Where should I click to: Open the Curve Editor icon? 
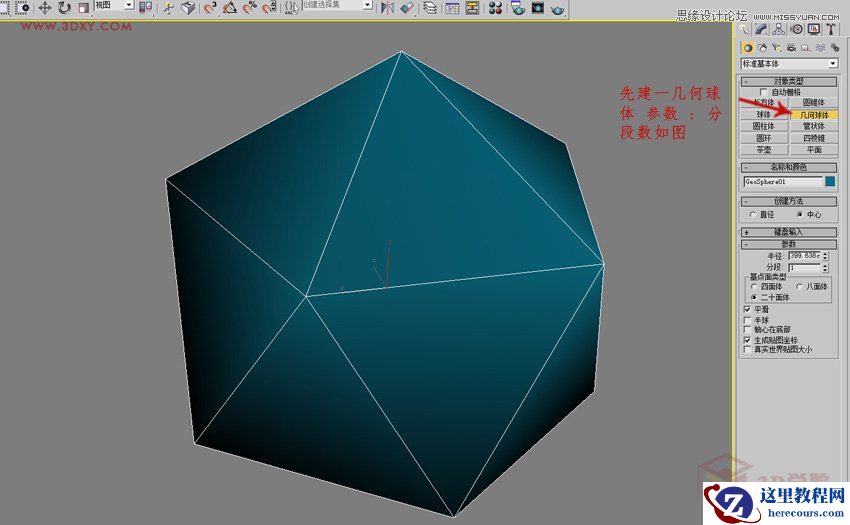(452, 8)
